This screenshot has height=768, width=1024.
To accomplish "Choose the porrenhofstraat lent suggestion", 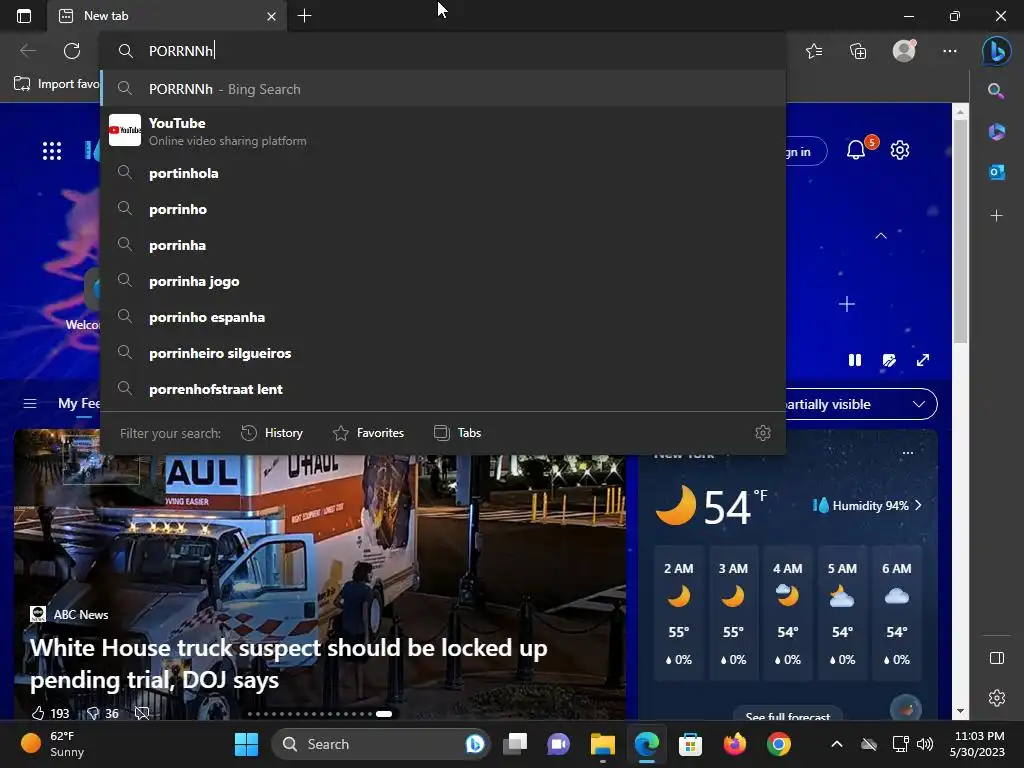I will [443, 389].
